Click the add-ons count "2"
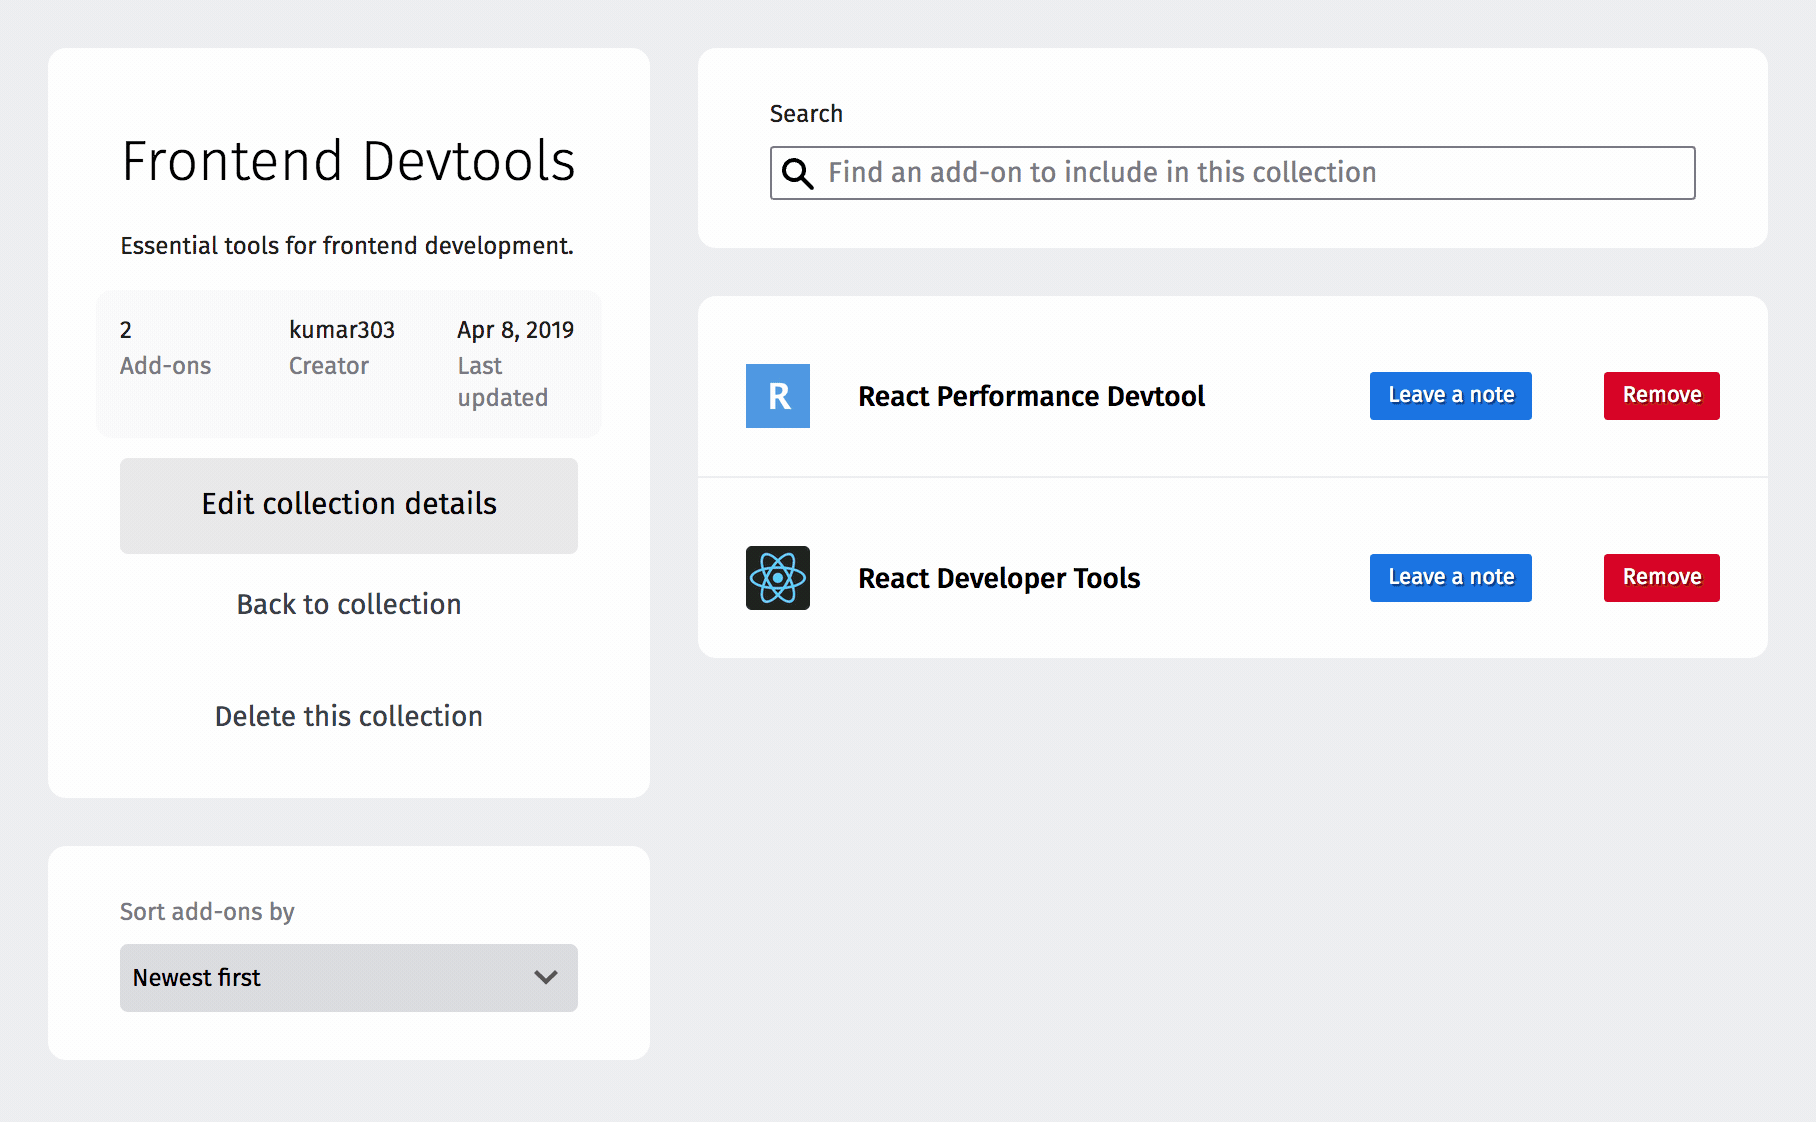The height and width of the screenshot is (1122, 1816). click(x=126, y=330)
